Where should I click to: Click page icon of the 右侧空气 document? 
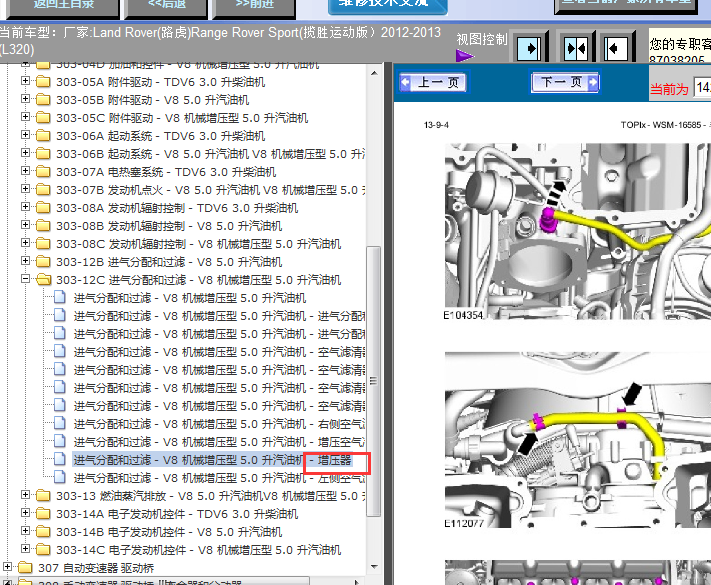[x=60, y=423]
